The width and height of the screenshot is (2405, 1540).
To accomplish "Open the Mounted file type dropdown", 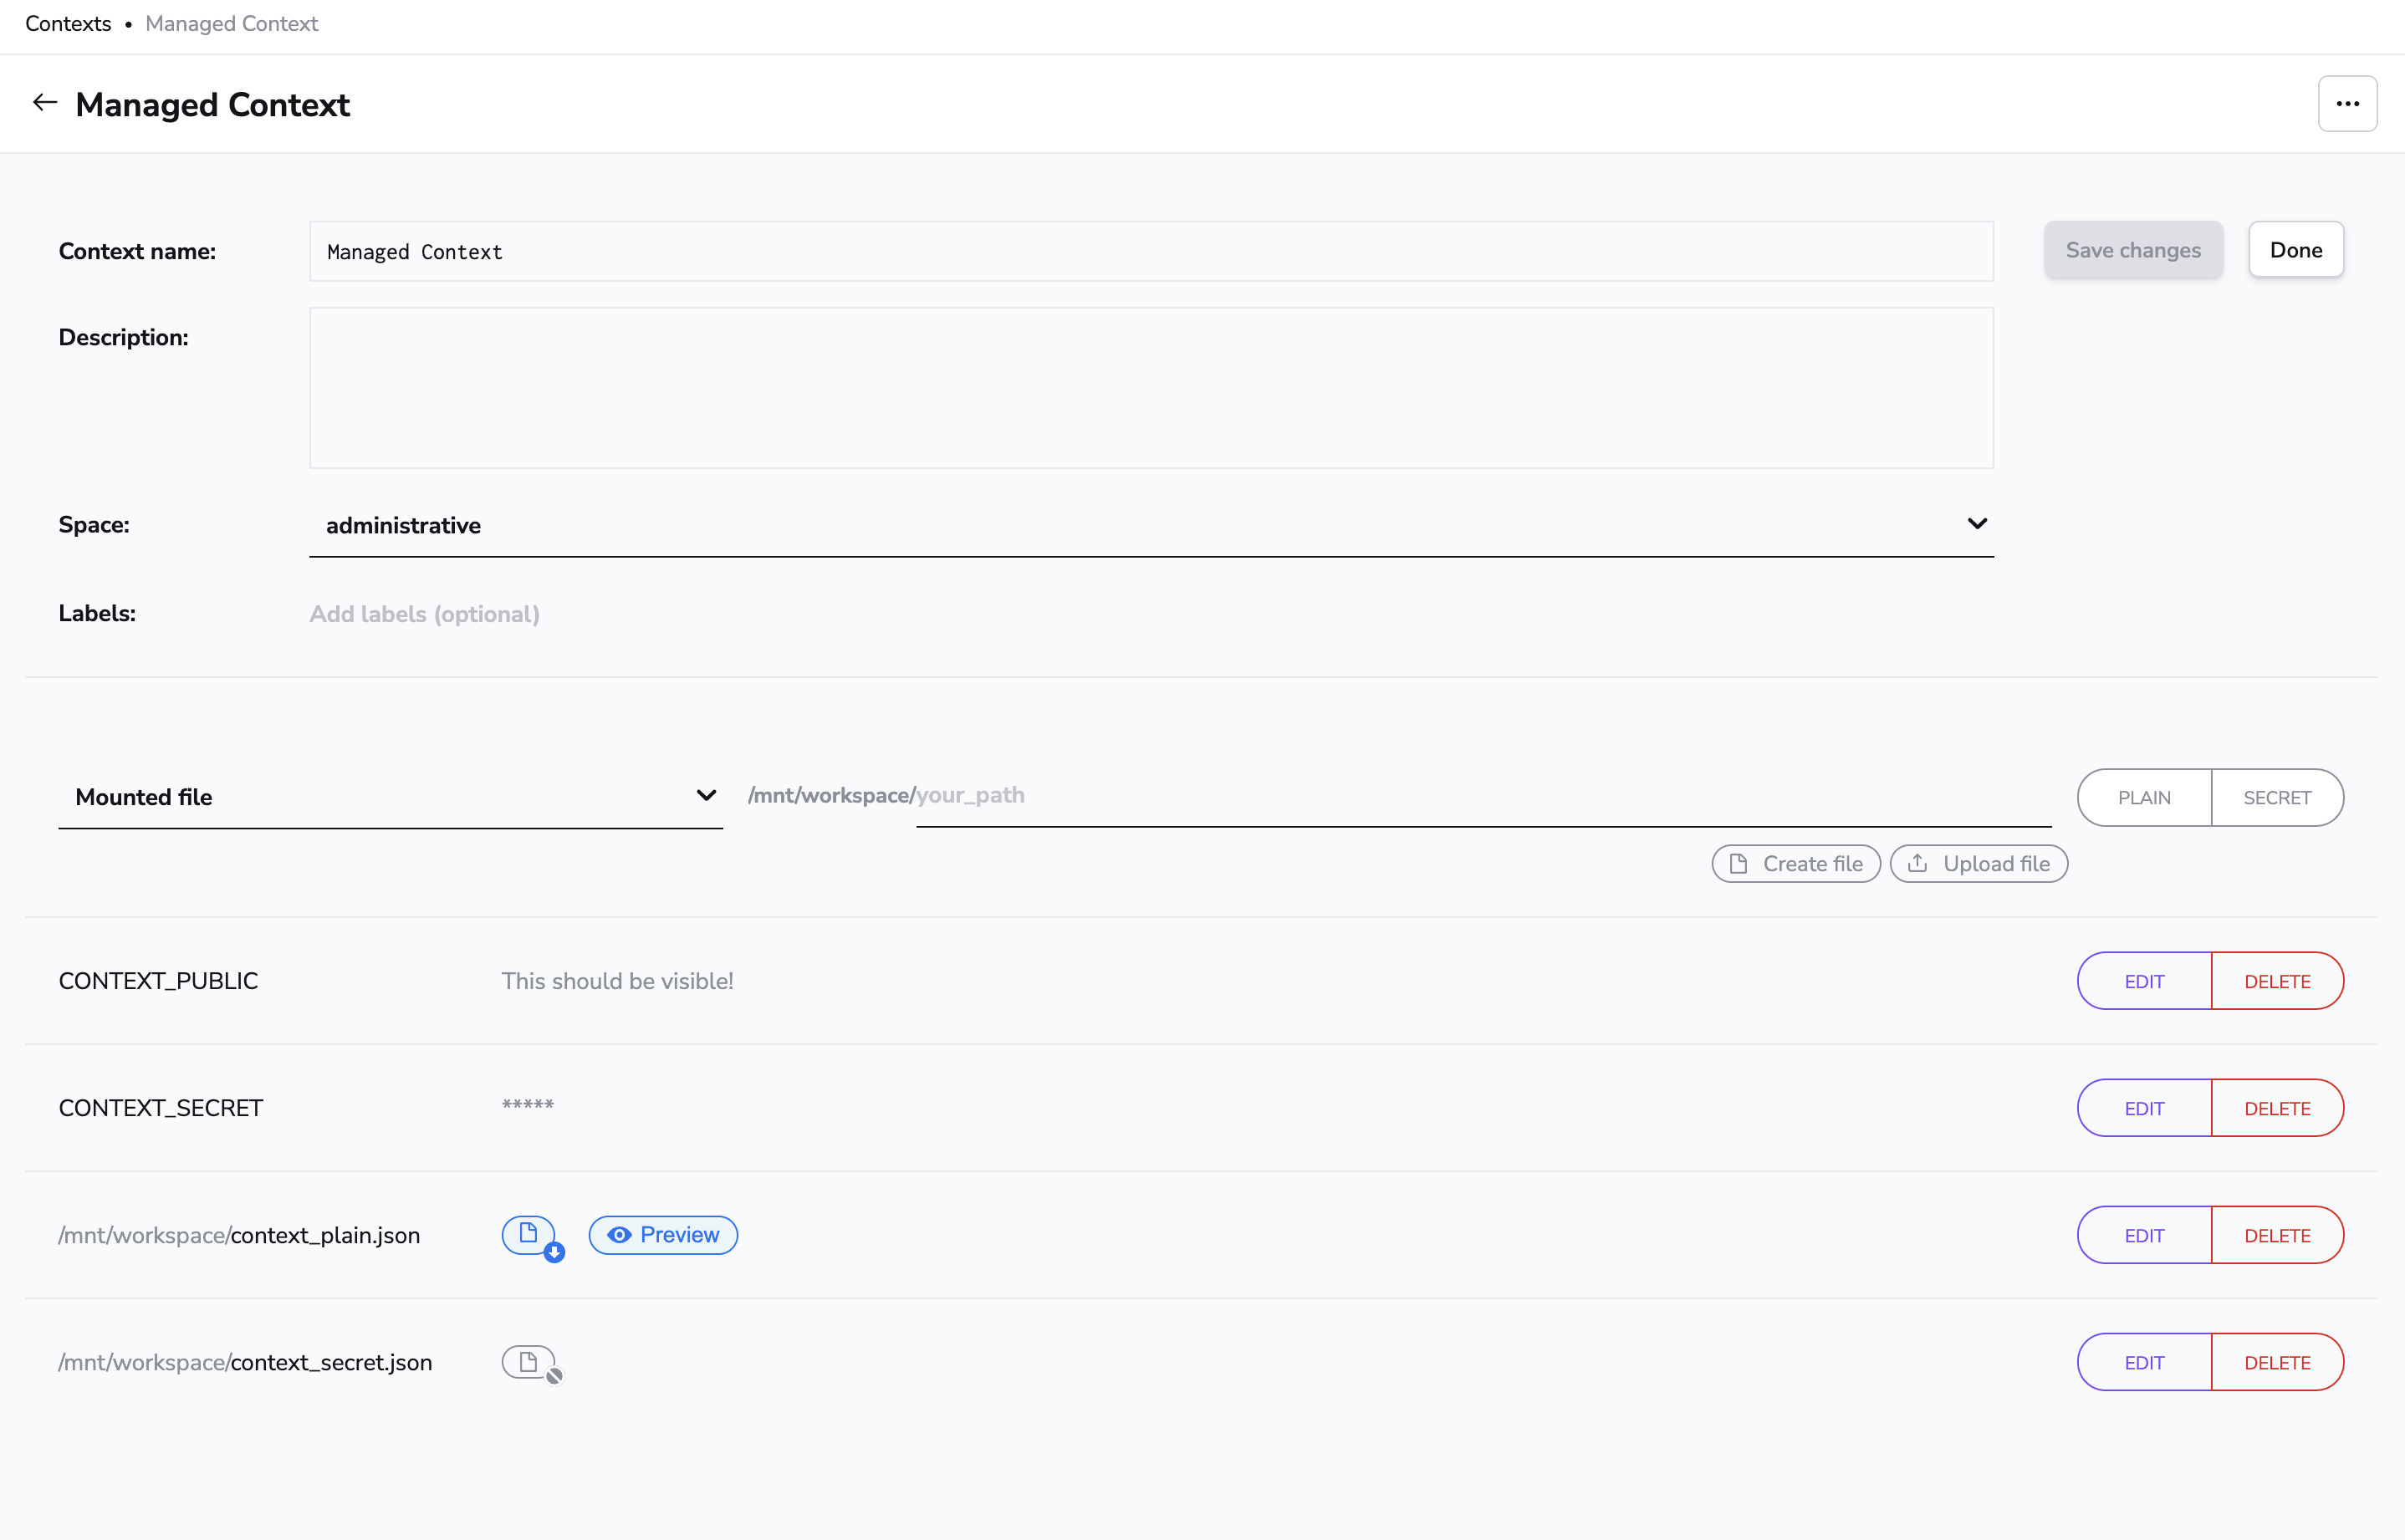I will point(390,797).
